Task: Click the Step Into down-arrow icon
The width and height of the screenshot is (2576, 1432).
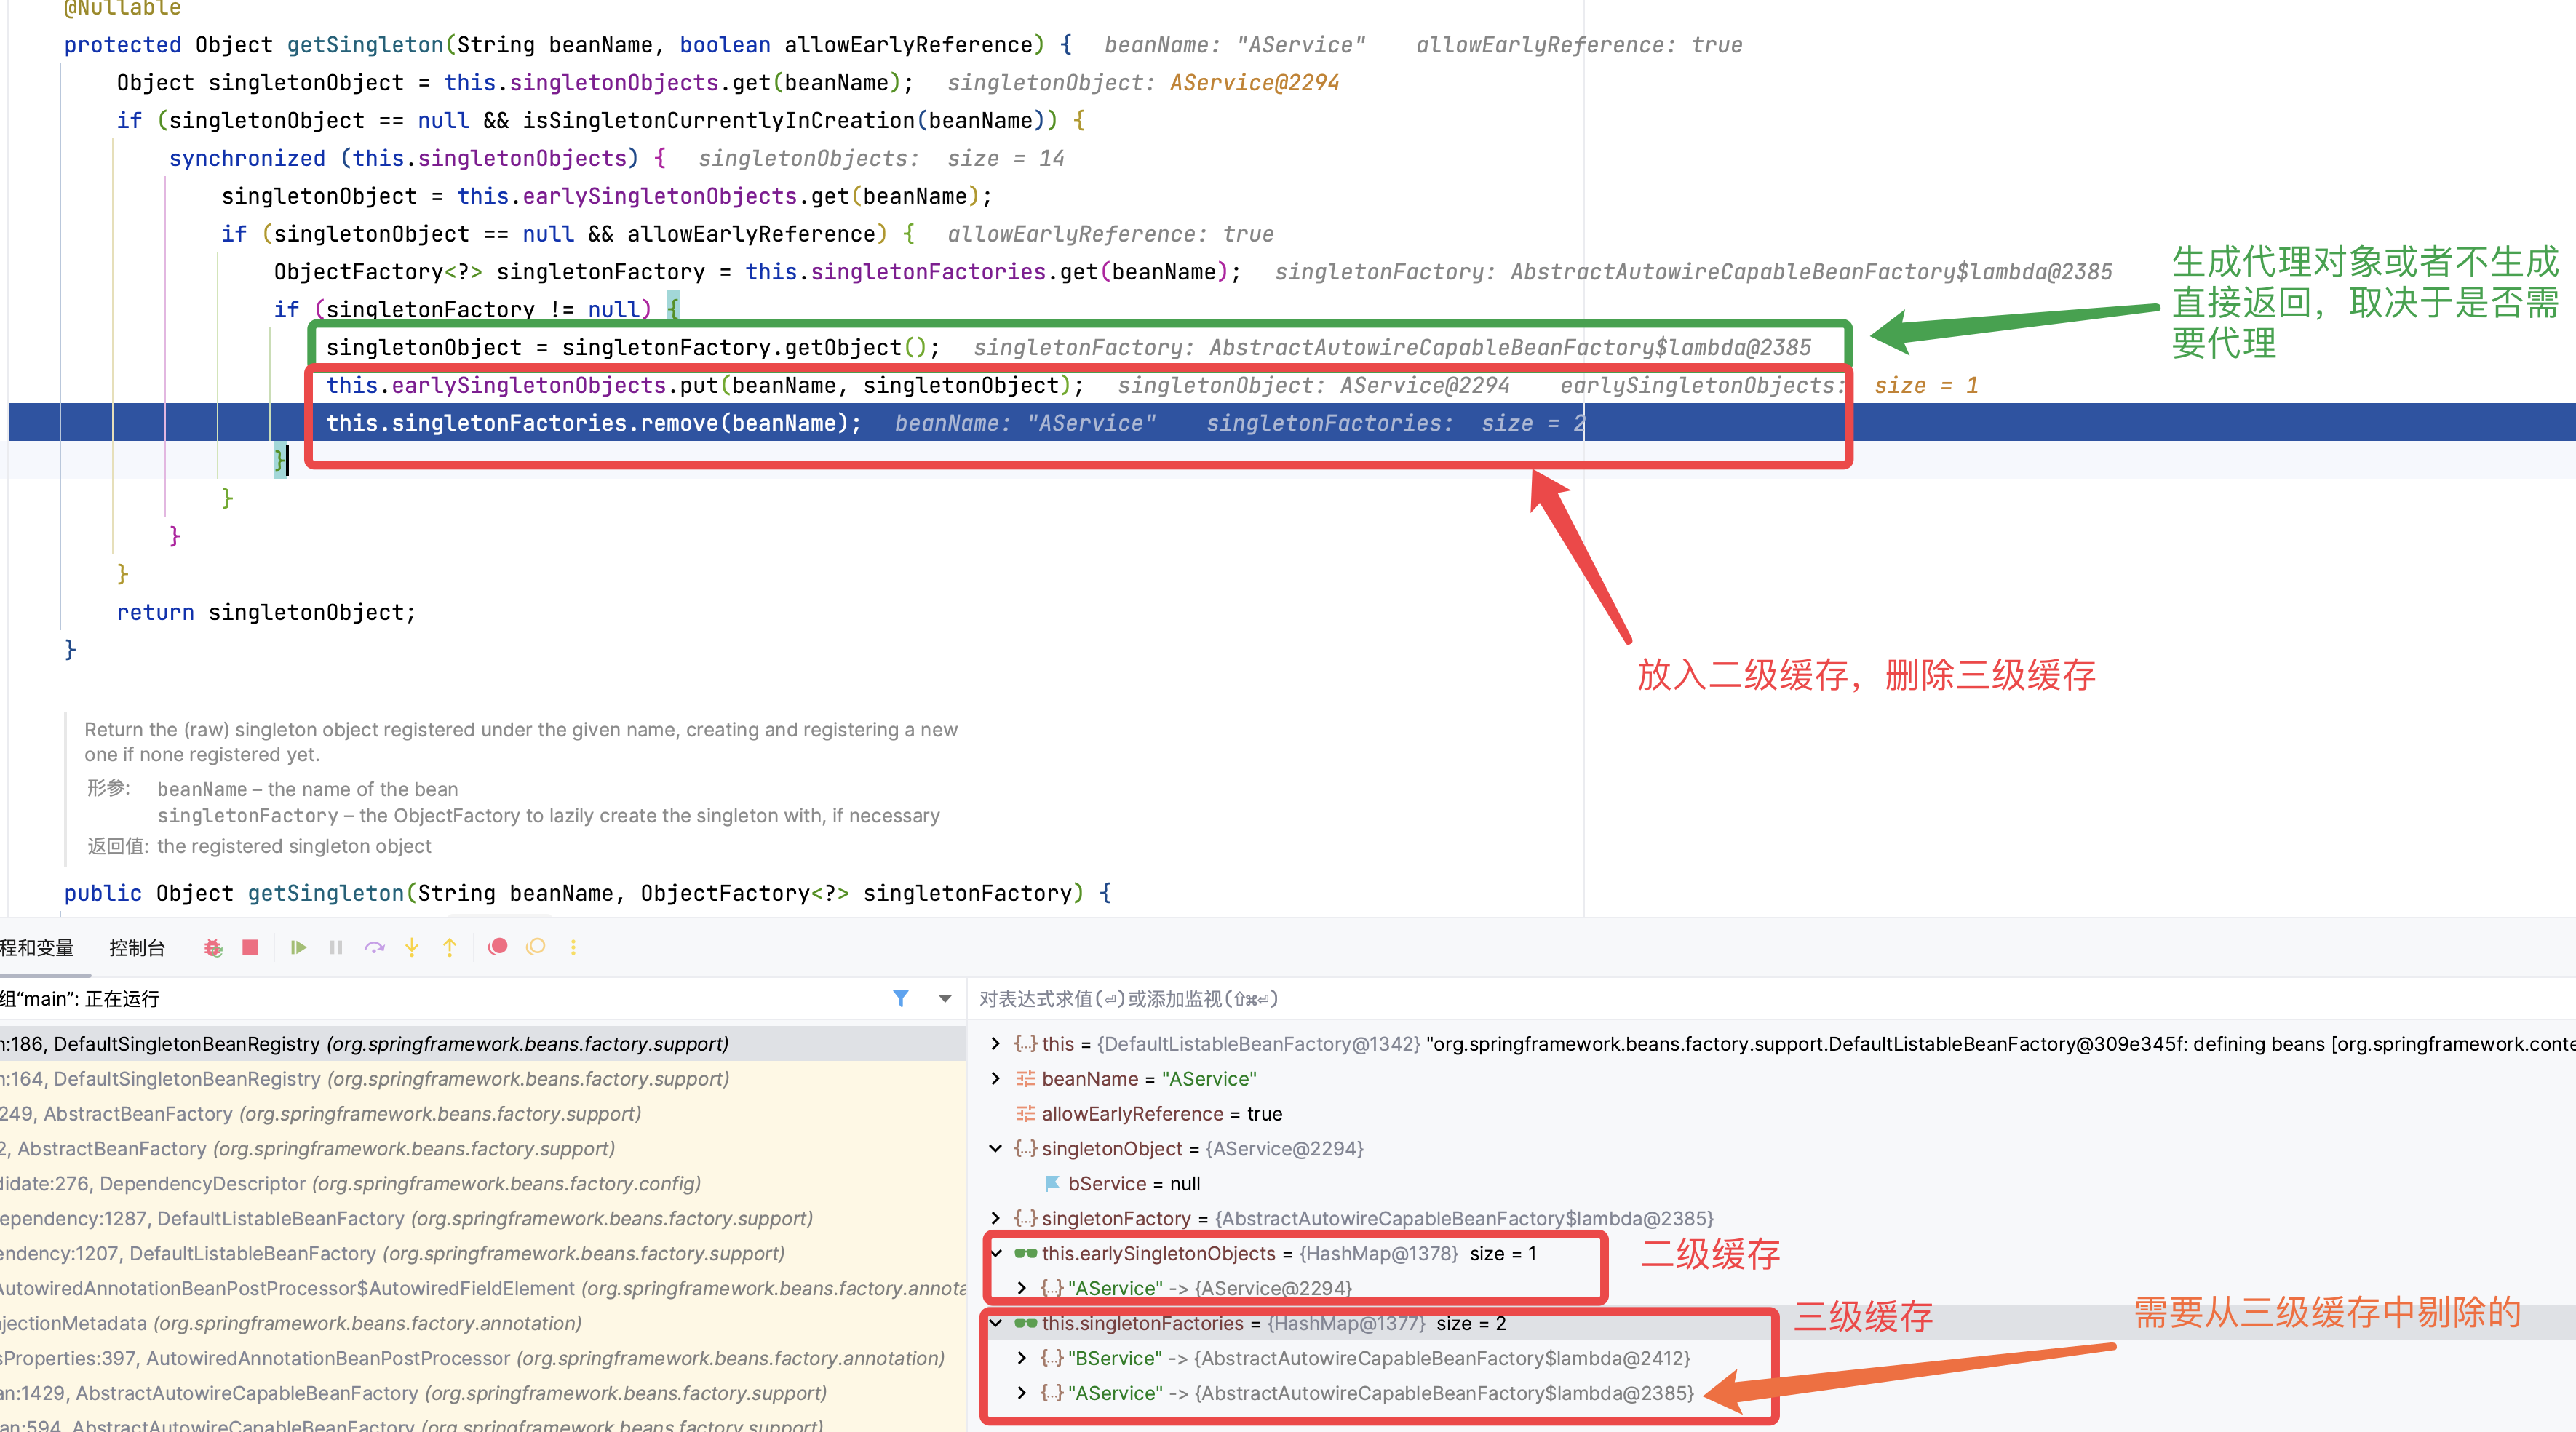Action: coord(412,947)
